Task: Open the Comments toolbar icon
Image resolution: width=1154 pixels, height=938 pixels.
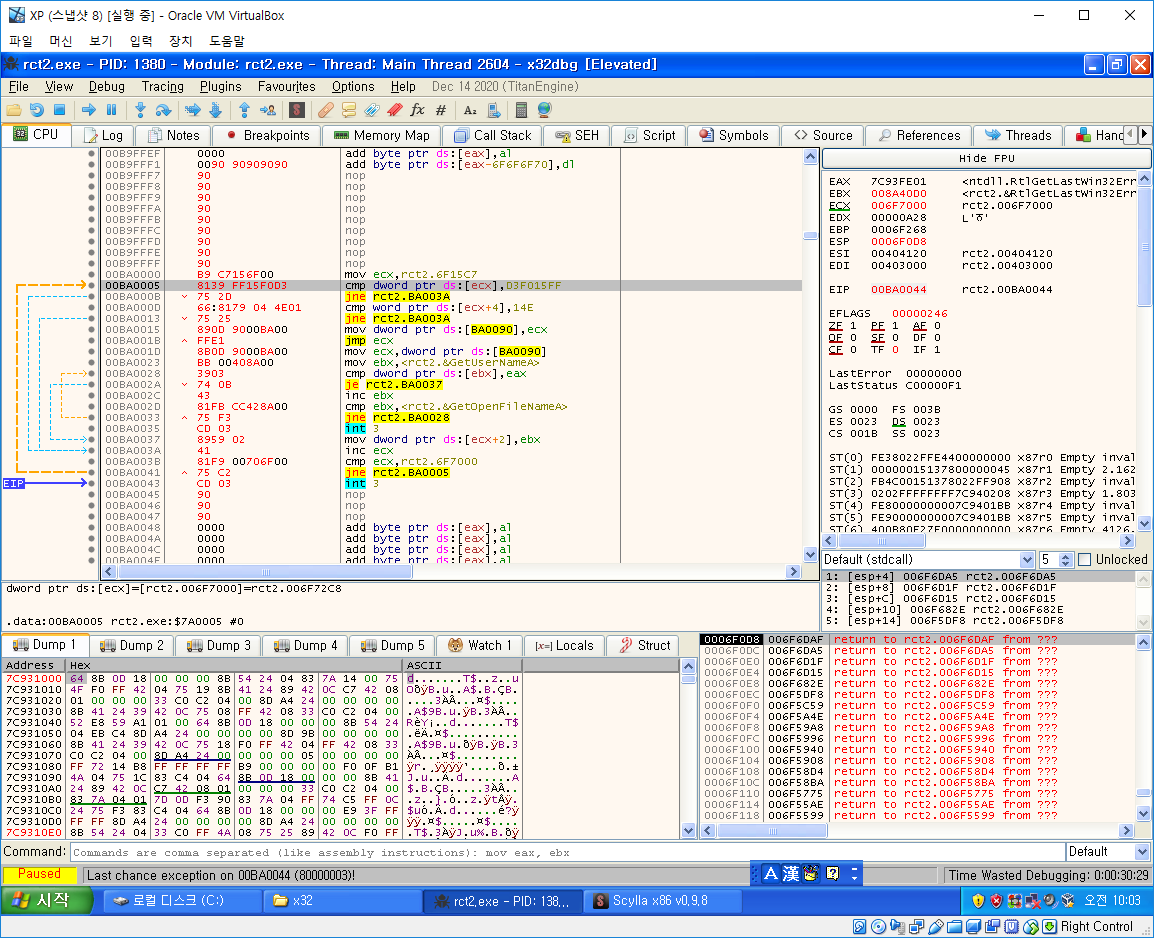Action: click(x=349, y=110)
